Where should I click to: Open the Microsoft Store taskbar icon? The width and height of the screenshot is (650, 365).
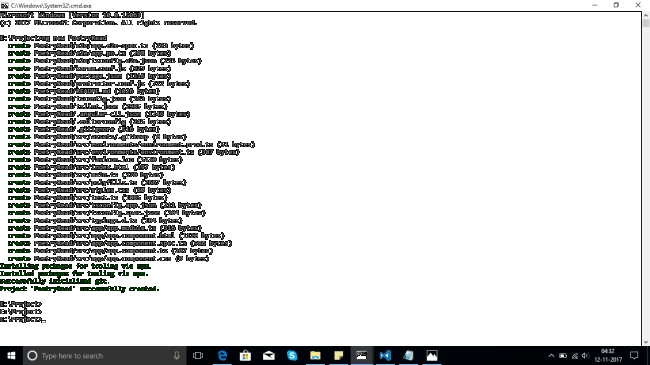(x=245, y=355)
